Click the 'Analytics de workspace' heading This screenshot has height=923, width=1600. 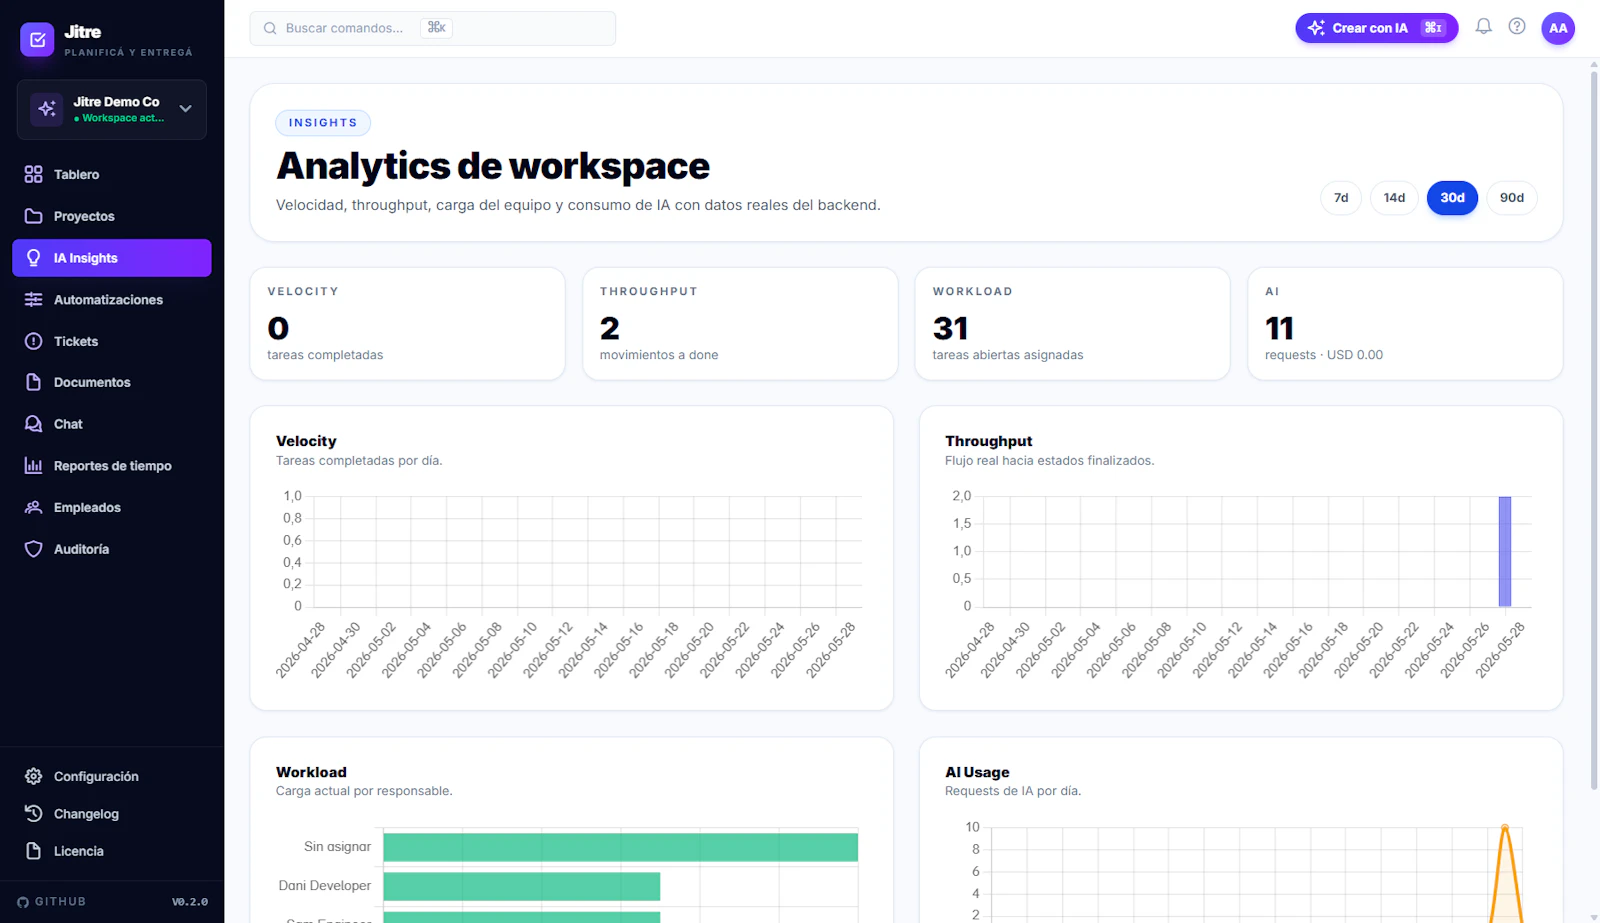(493, 166)
